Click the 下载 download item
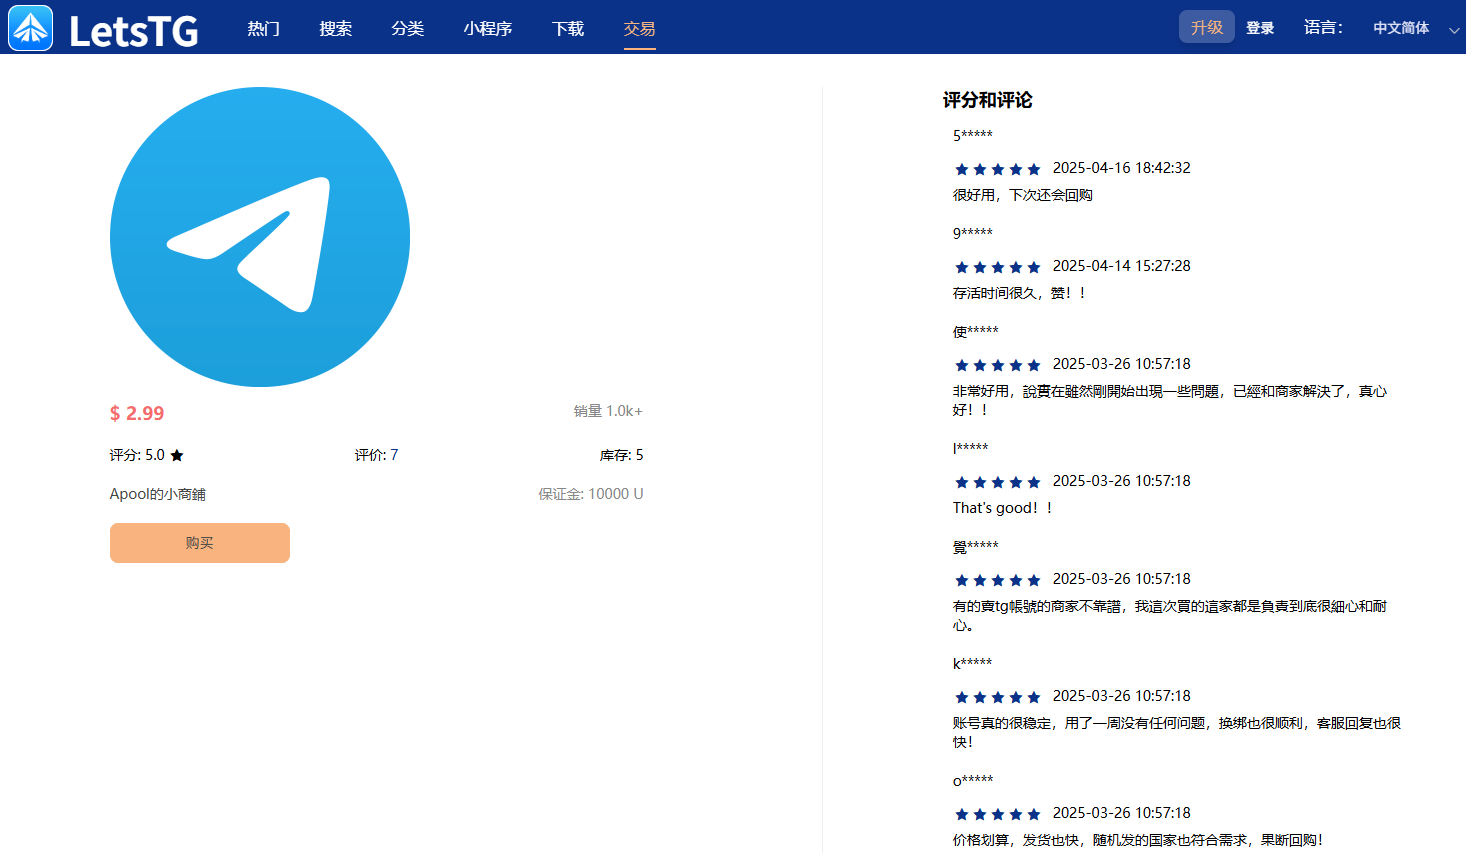Viewport: 1466px width, 853px height. click(567, 29)
